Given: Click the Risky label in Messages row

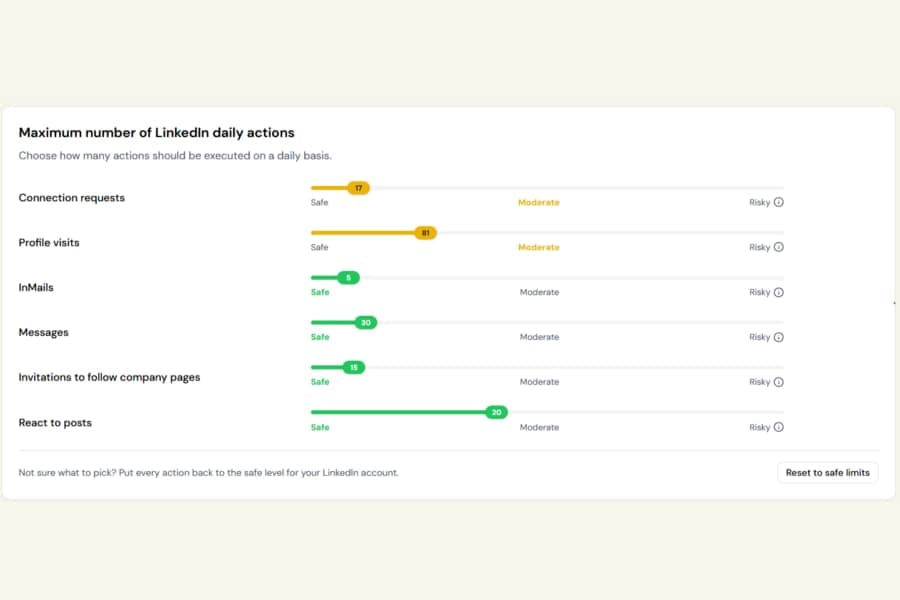Looking at the screenshot, I should pyautogui.click(x=759, y=337).
